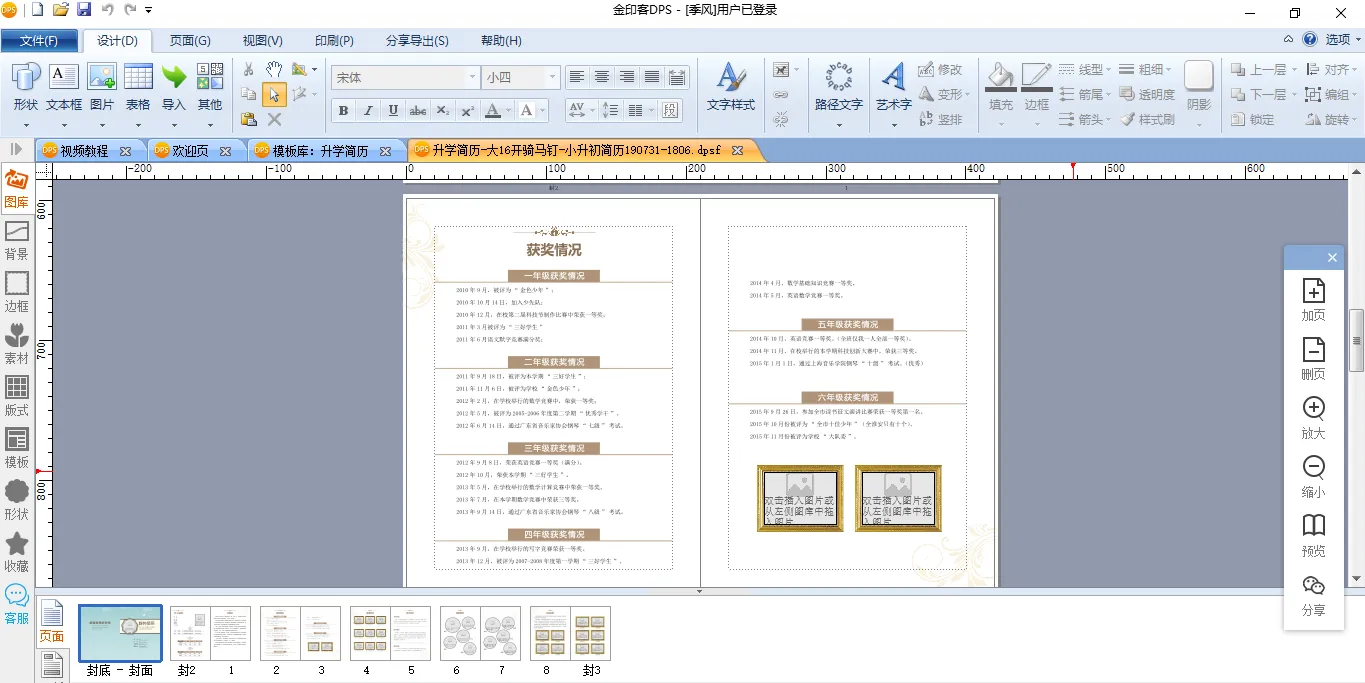The image size is (1365, 683).
Task: Toggle italic text formatting
Action: [368, 111]
